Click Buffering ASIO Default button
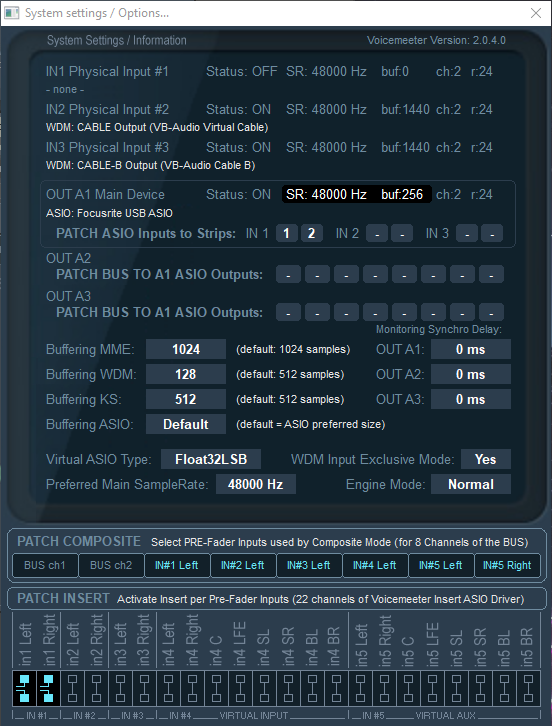 186,424
